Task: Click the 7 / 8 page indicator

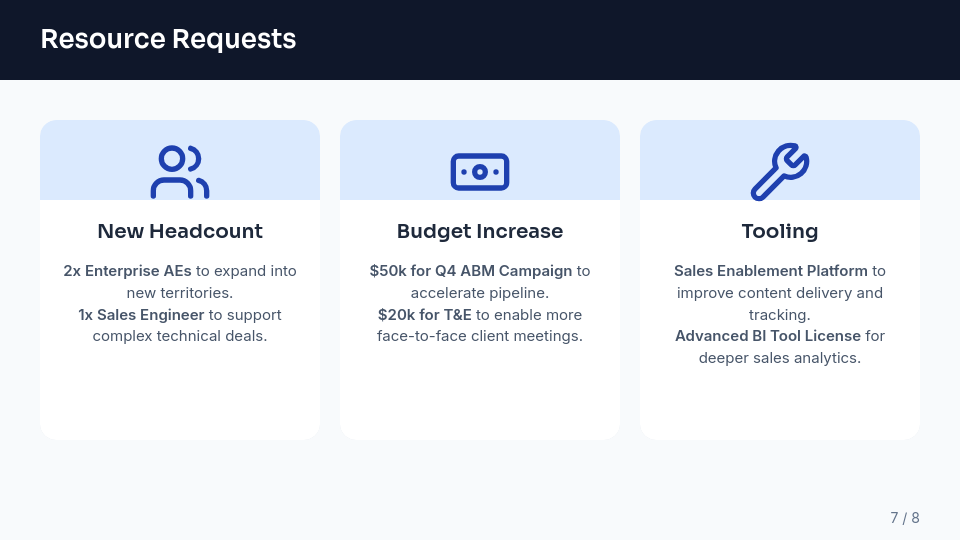Action: point(904,518)
